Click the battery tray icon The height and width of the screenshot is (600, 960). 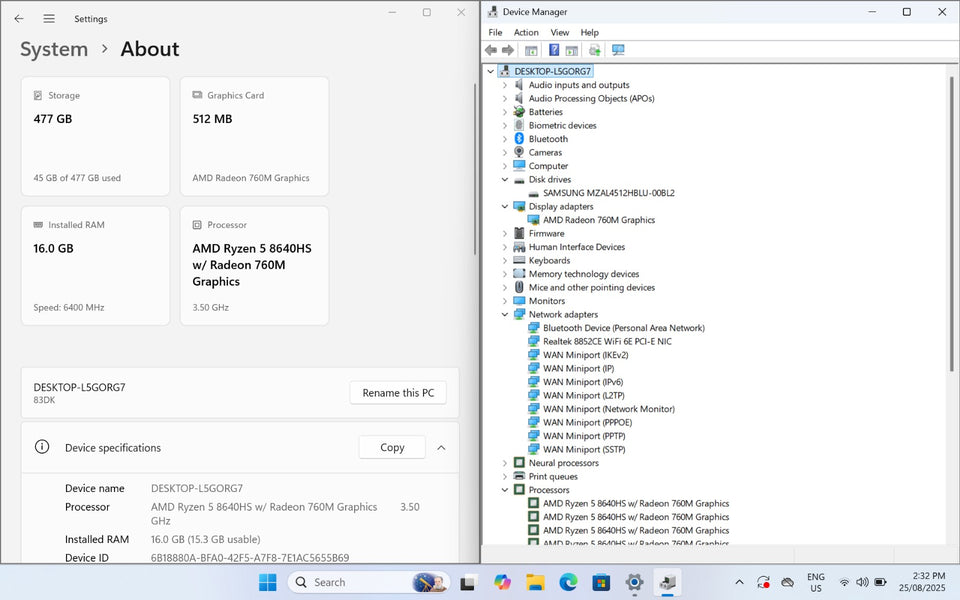coord(880,582)
